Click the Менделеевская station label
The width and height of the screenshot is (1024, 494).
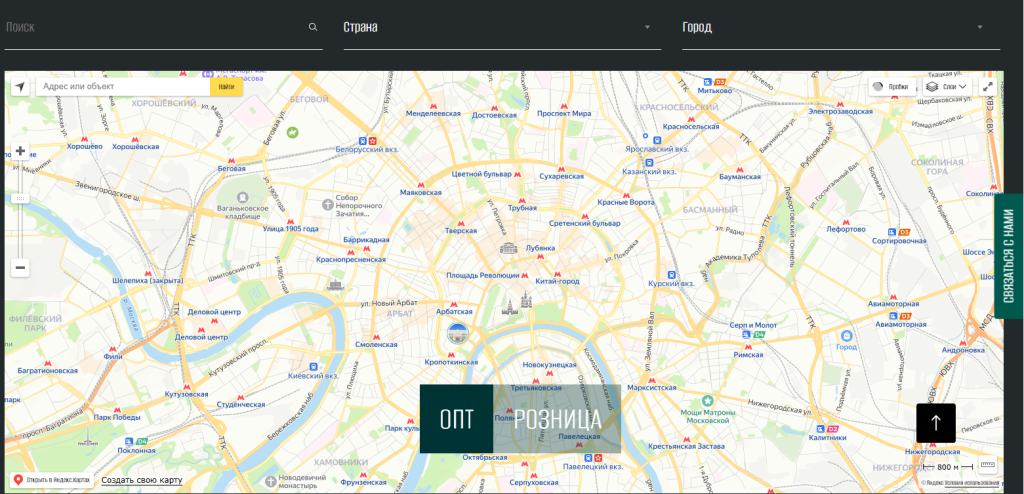click(x=433, y=114)
